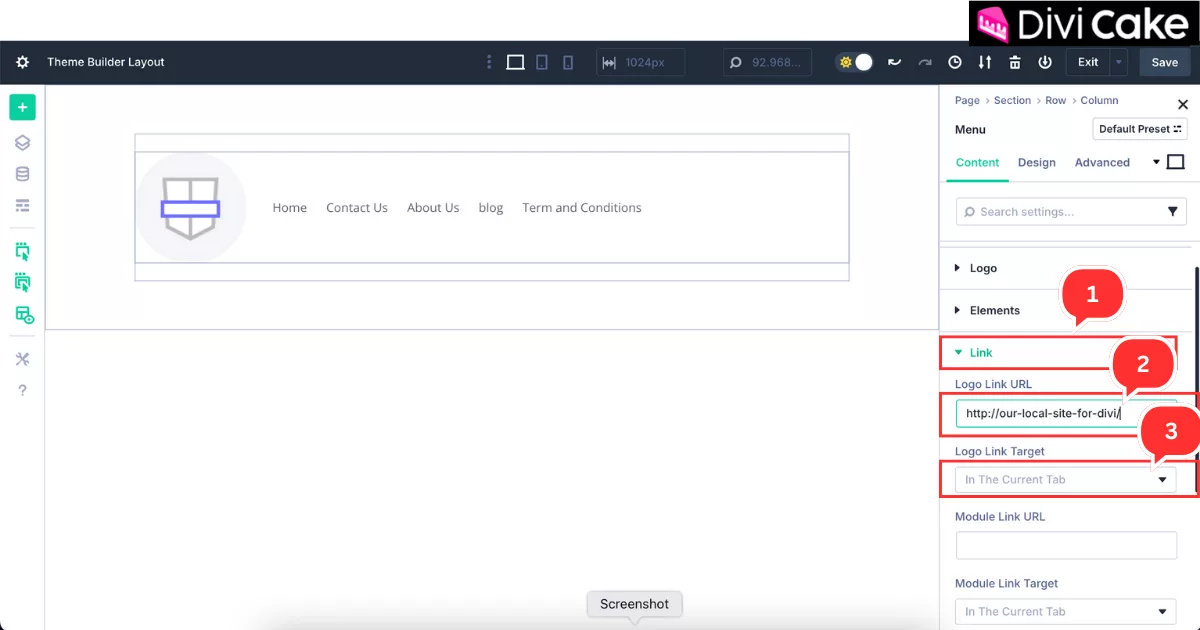
Task: Open the Layers view in the left sidebar
Action: pyautogui.click(x=22, y=143)
